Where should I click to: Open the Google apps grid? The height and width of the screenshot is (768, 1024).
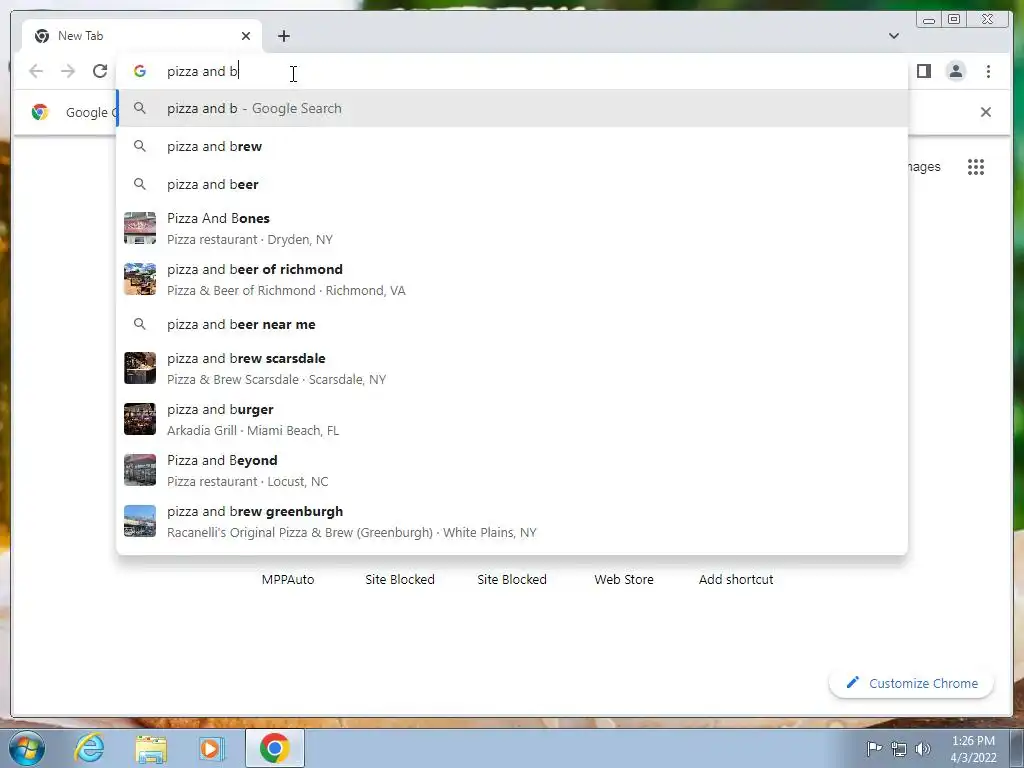pyautogui.click(x=976, y=167)
